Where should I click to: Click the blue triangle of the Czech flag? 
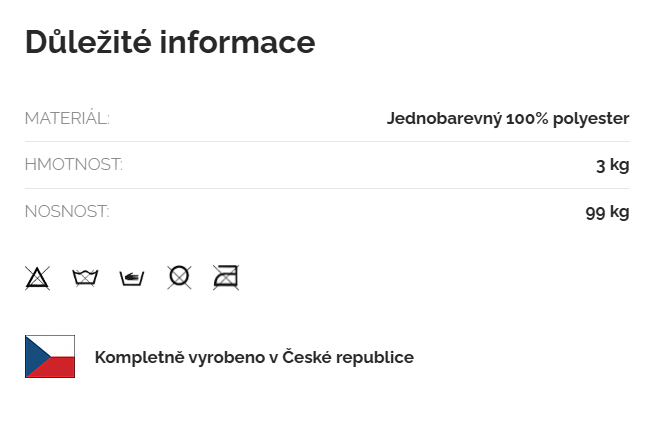coord(32,357)
